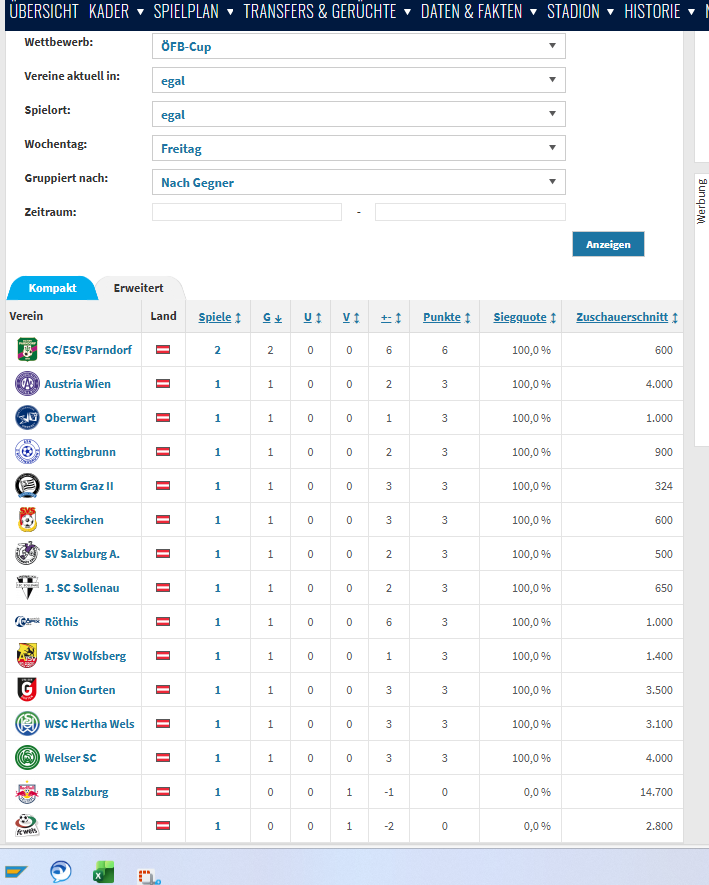Click the Union Gurten club logo

(27, 690)
